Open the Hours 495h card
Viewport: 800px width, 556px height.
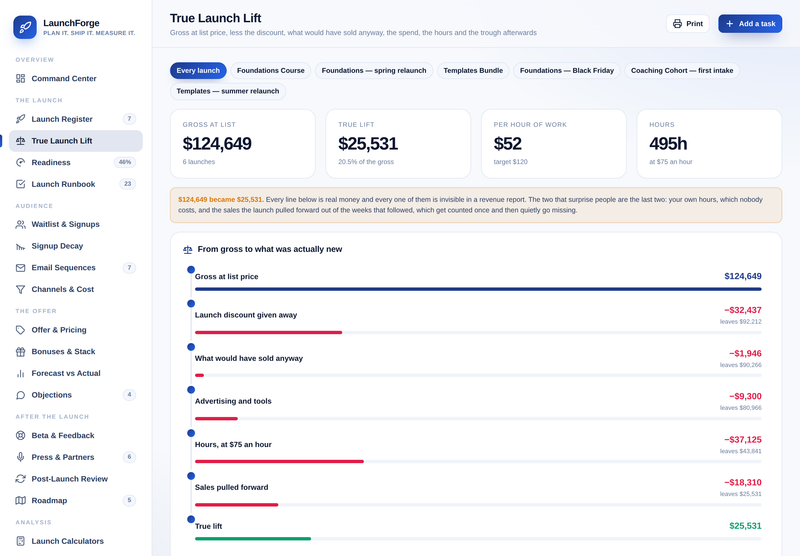709,144
